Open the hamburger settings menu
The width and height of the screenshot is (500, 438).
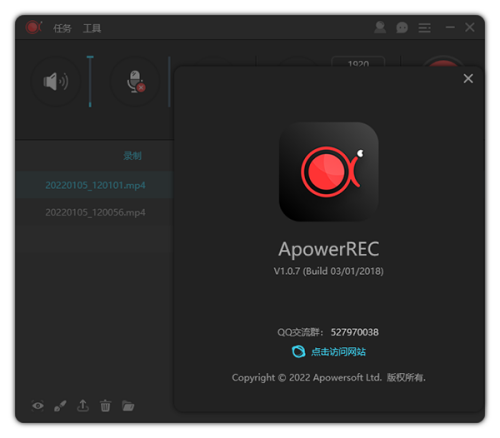coord(424,28)
